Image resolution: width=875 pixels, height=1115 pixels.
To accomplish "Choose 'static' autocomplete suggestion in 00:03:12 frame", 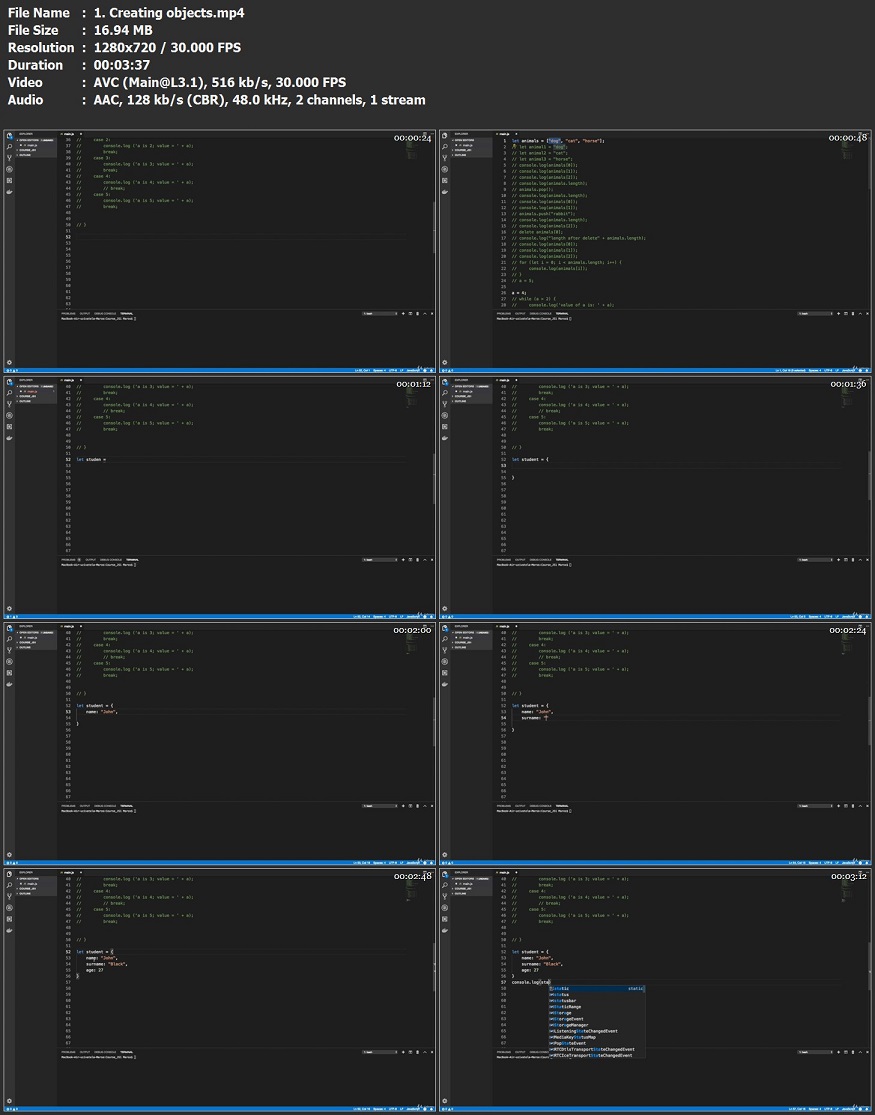I will 596,988.
